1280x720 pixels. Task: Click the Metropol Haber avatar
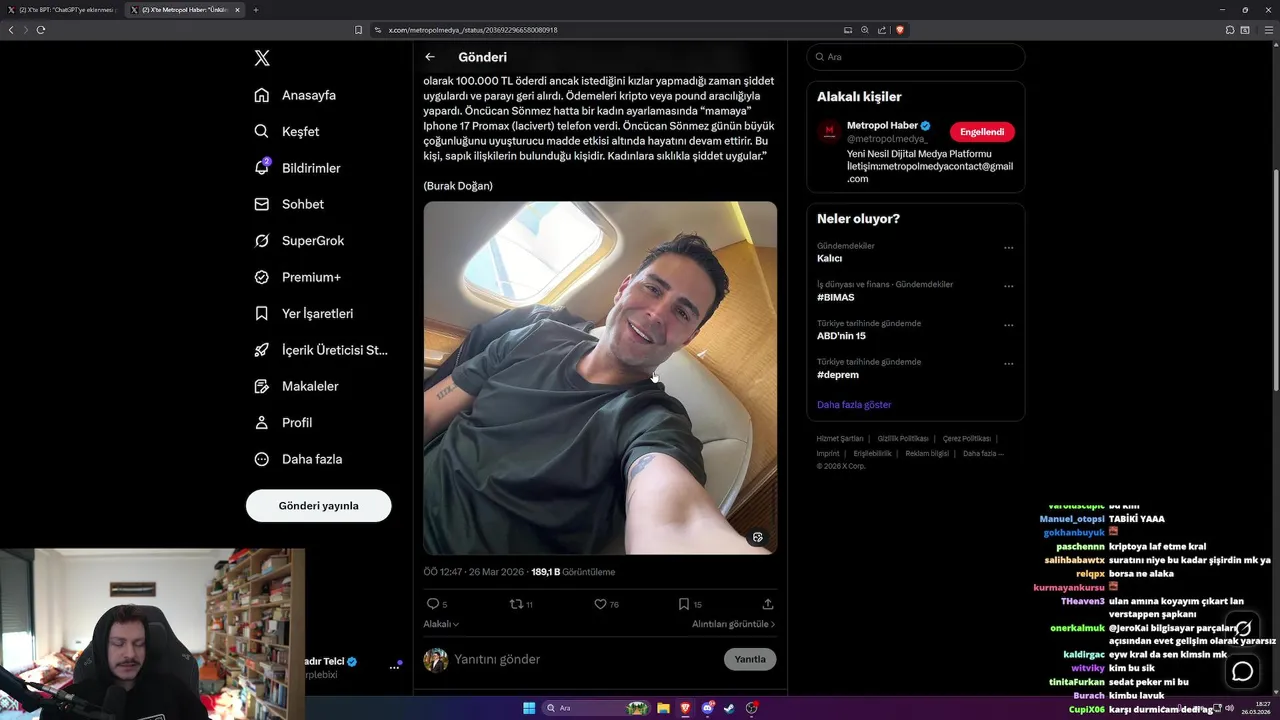tap(829, 132)
